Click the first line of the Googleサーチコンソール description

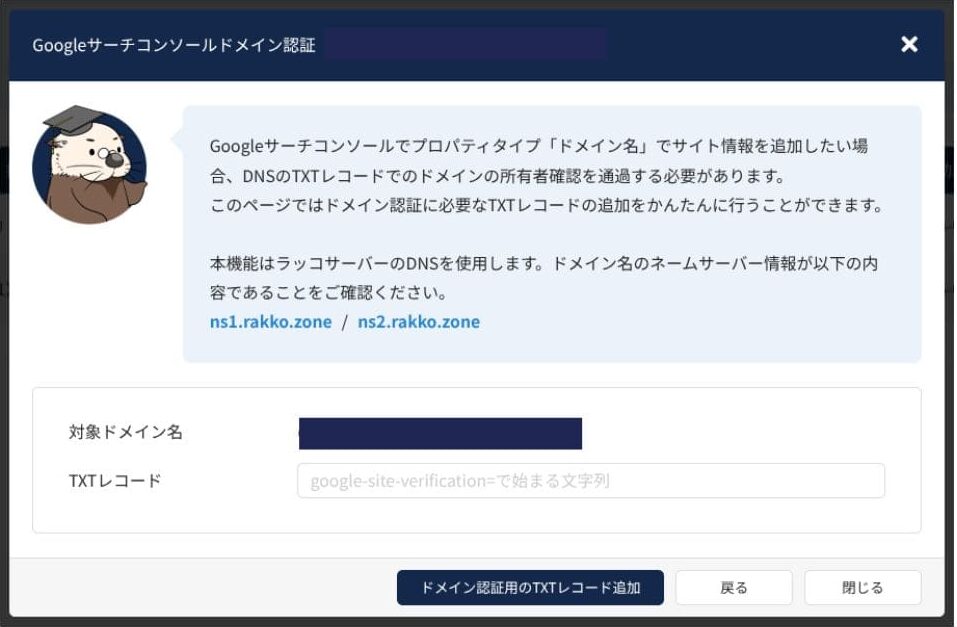tap(538, 146)
